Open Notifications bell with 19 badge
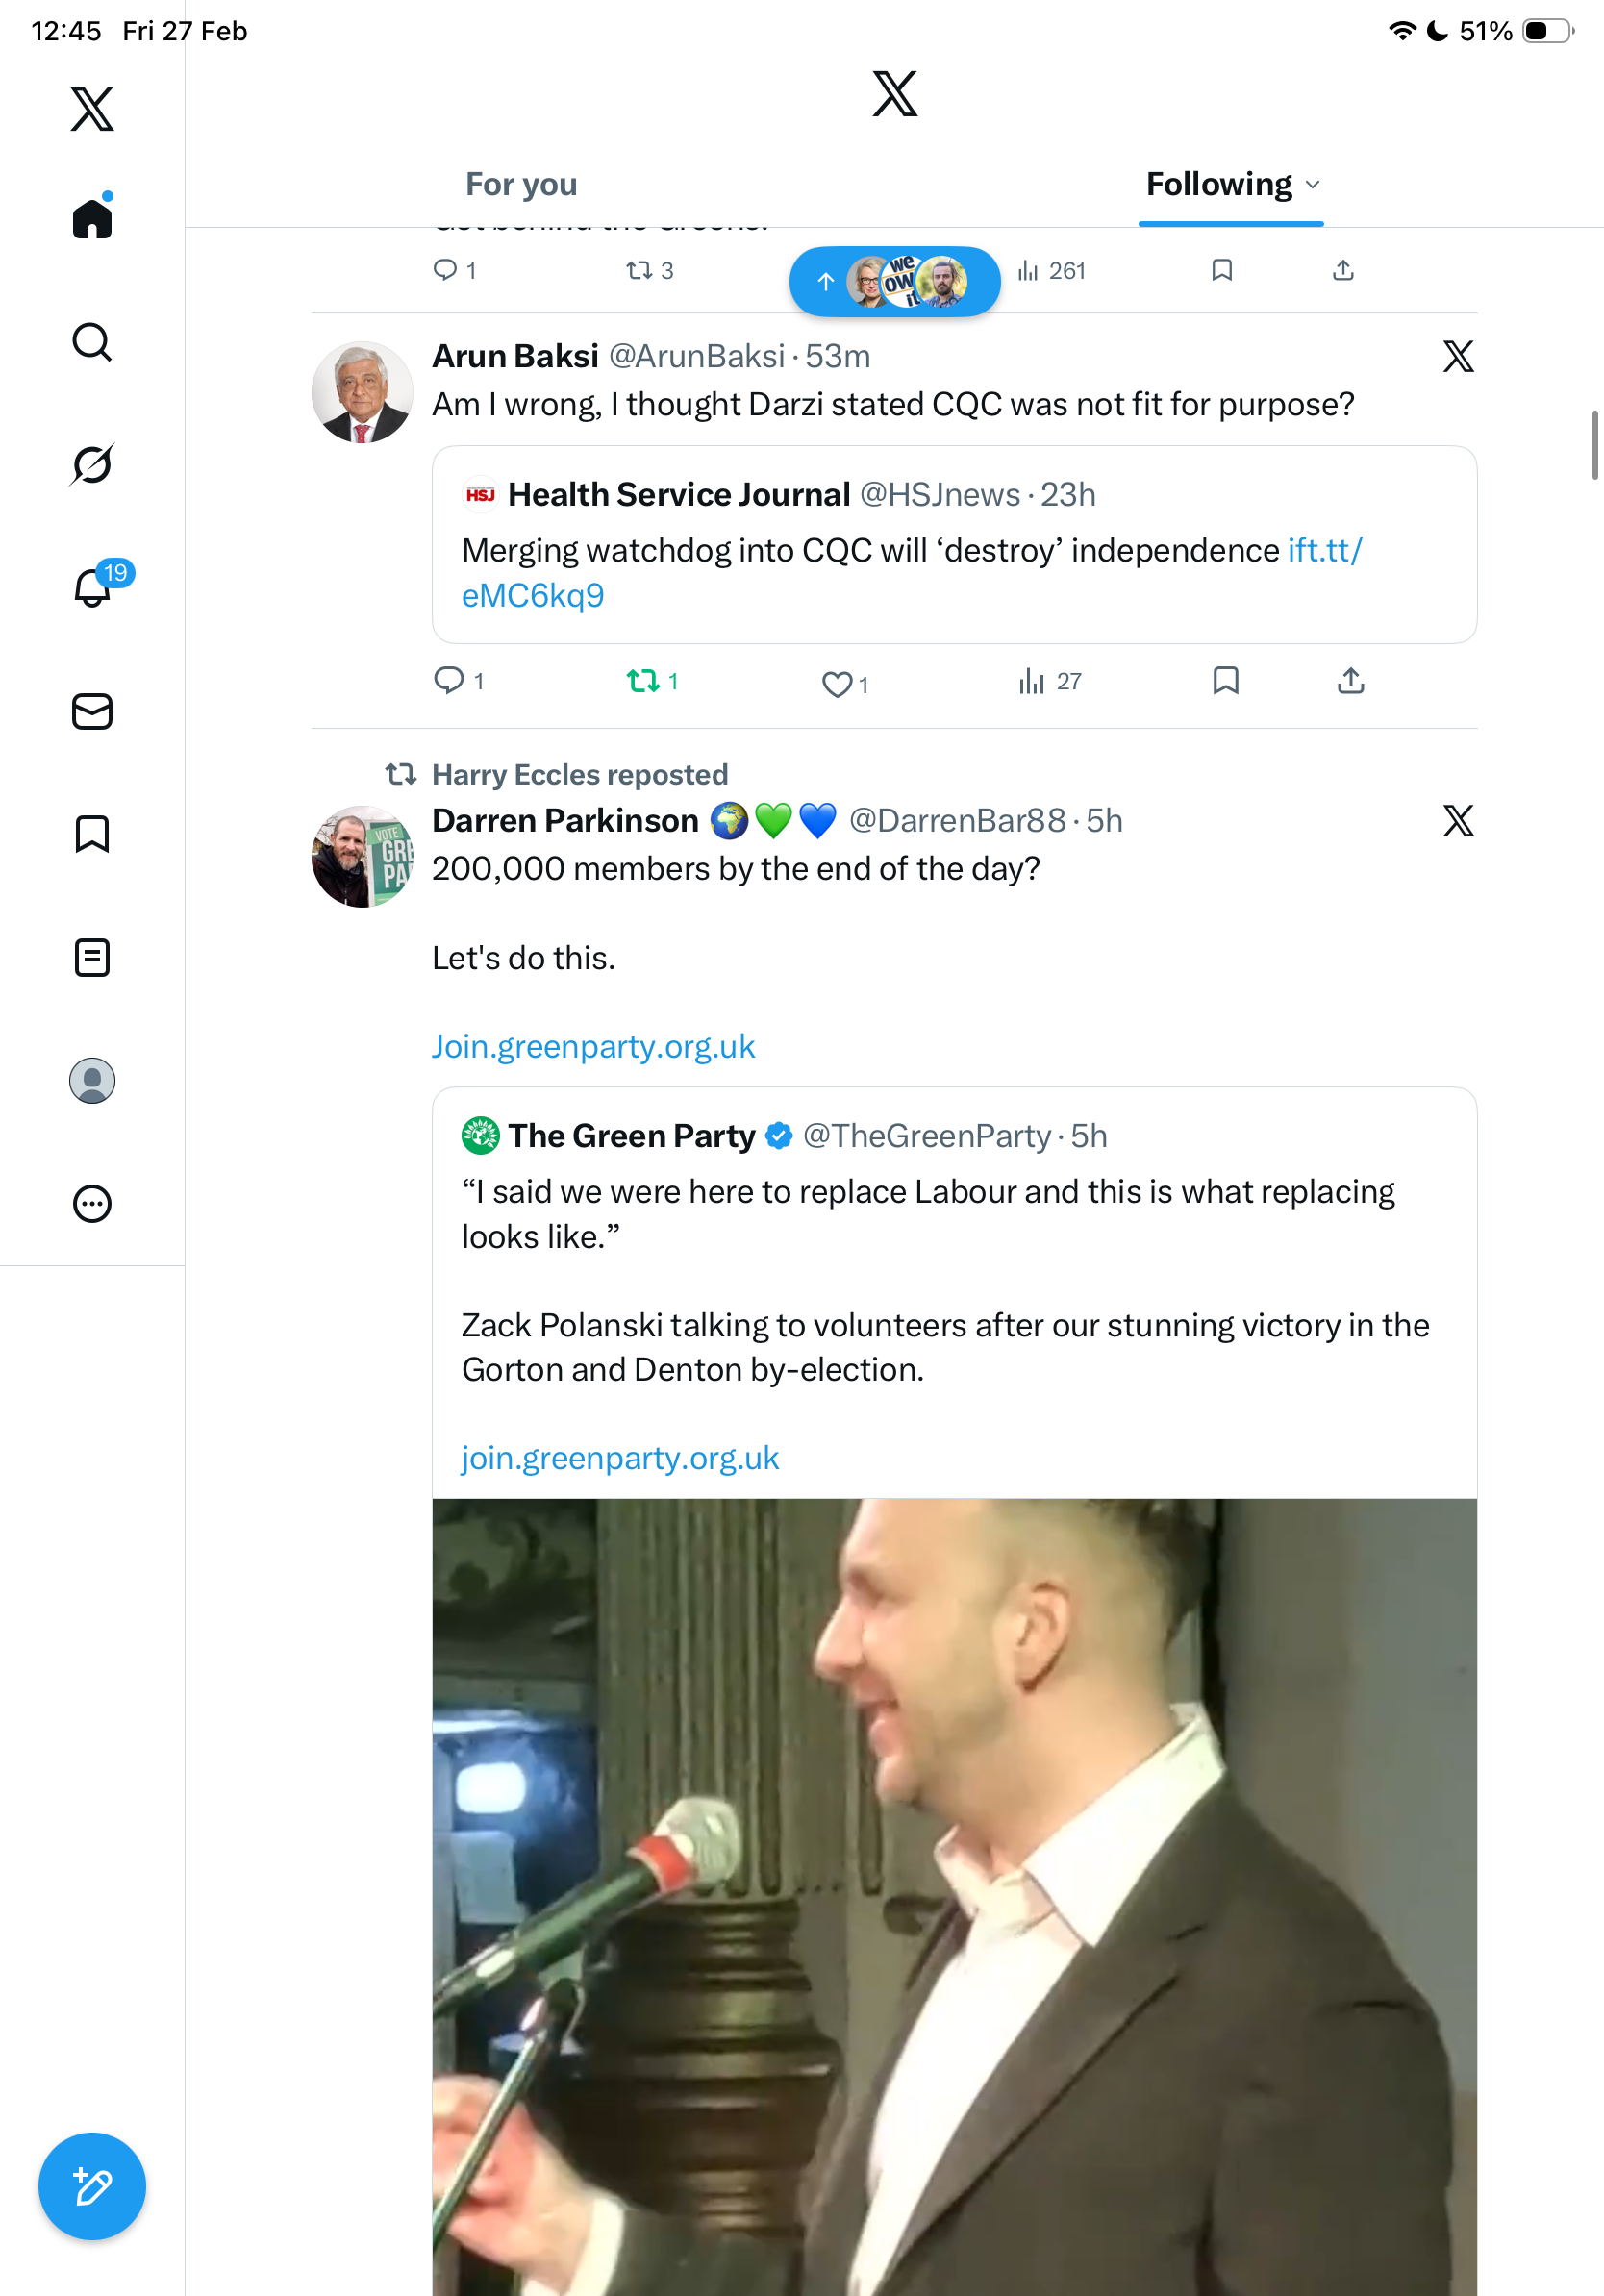This screenshot has height=2296, width=1604. click(x=93, y=587)
